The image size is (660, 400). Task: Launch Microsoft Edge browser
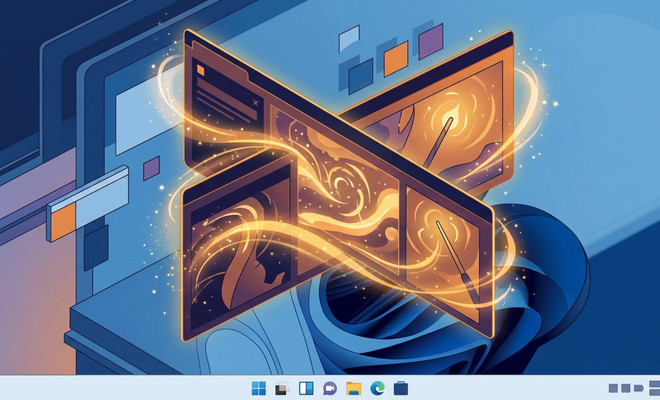pos(378,388)
